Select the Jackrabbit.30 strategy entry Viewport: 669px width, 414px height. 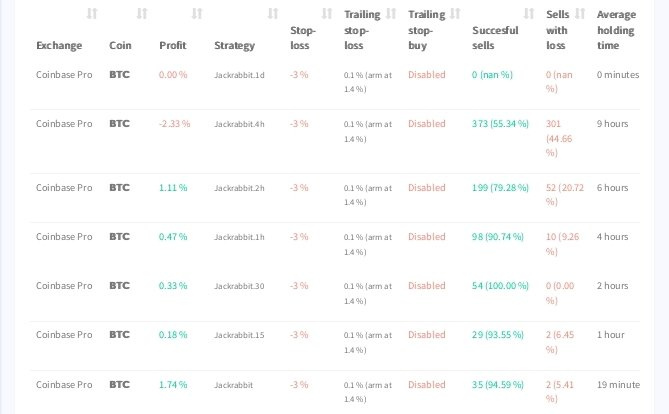(x=239, y=286)
